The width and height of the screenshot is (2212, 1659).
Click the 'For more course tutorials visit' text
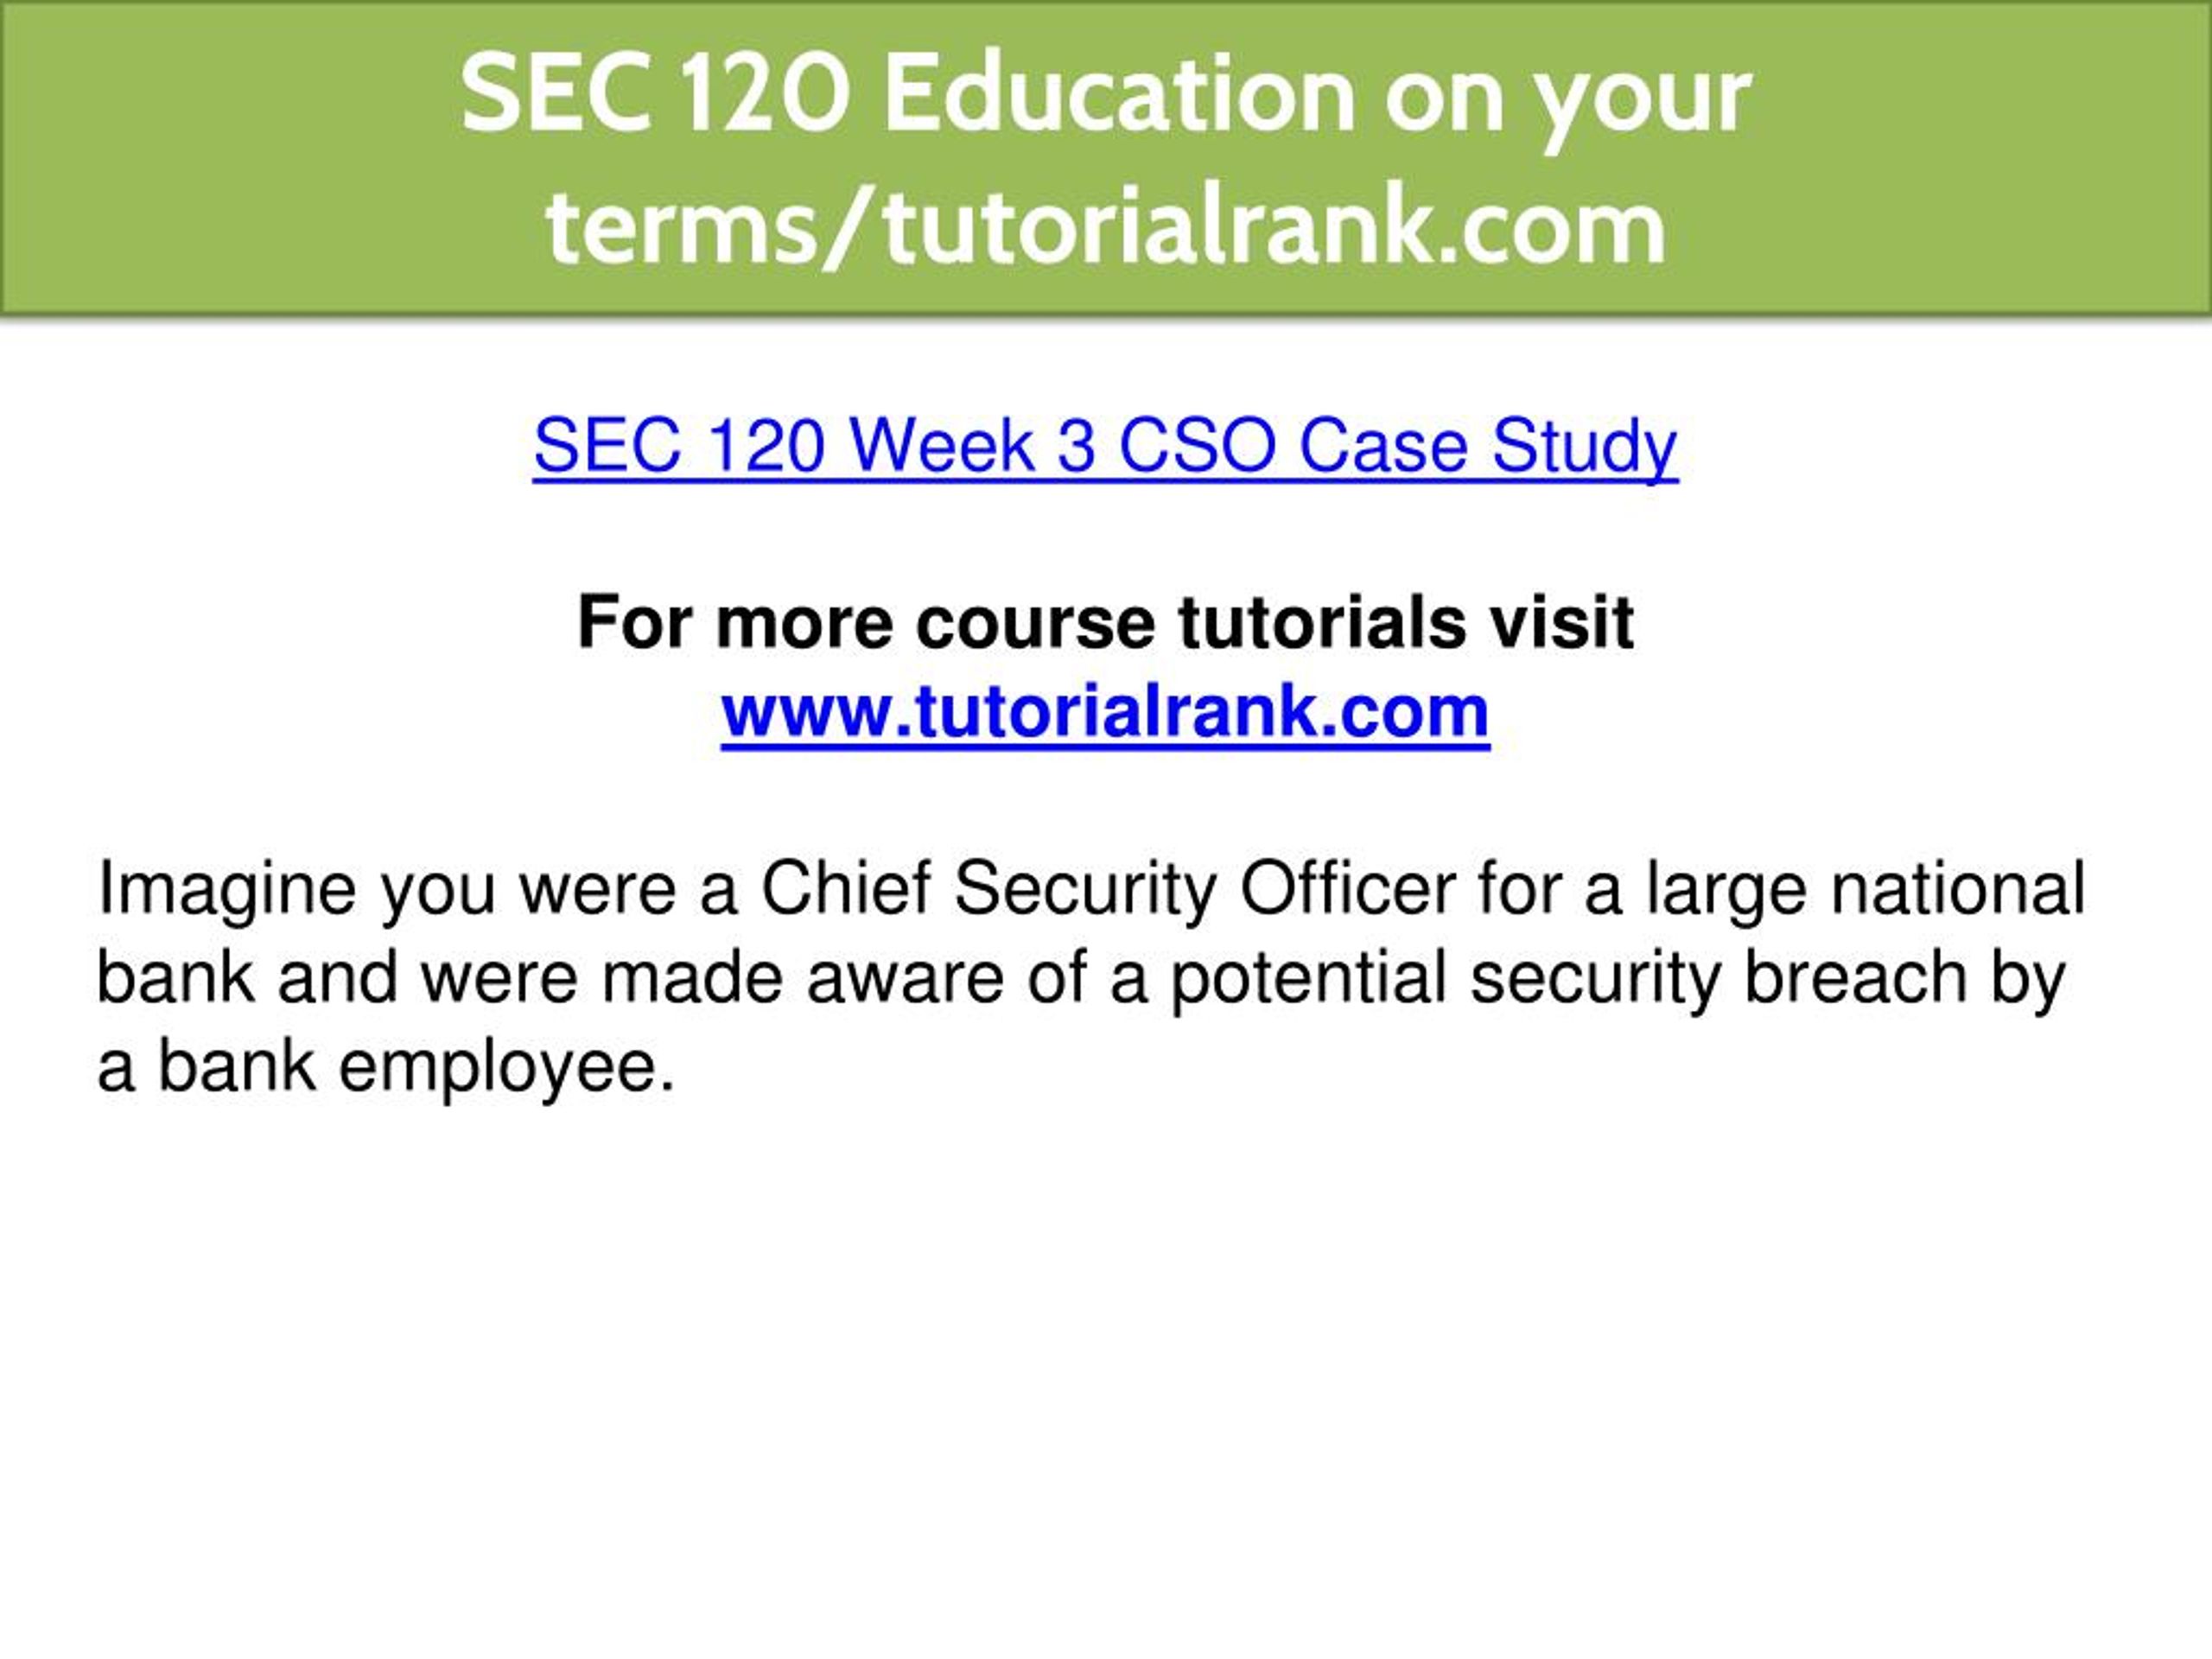[1105, 623]
